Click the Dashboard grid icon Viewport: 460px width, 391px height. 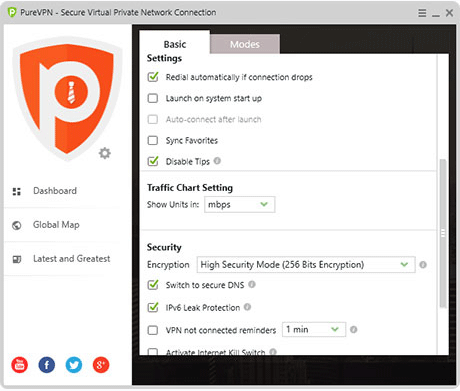[17, 191]
